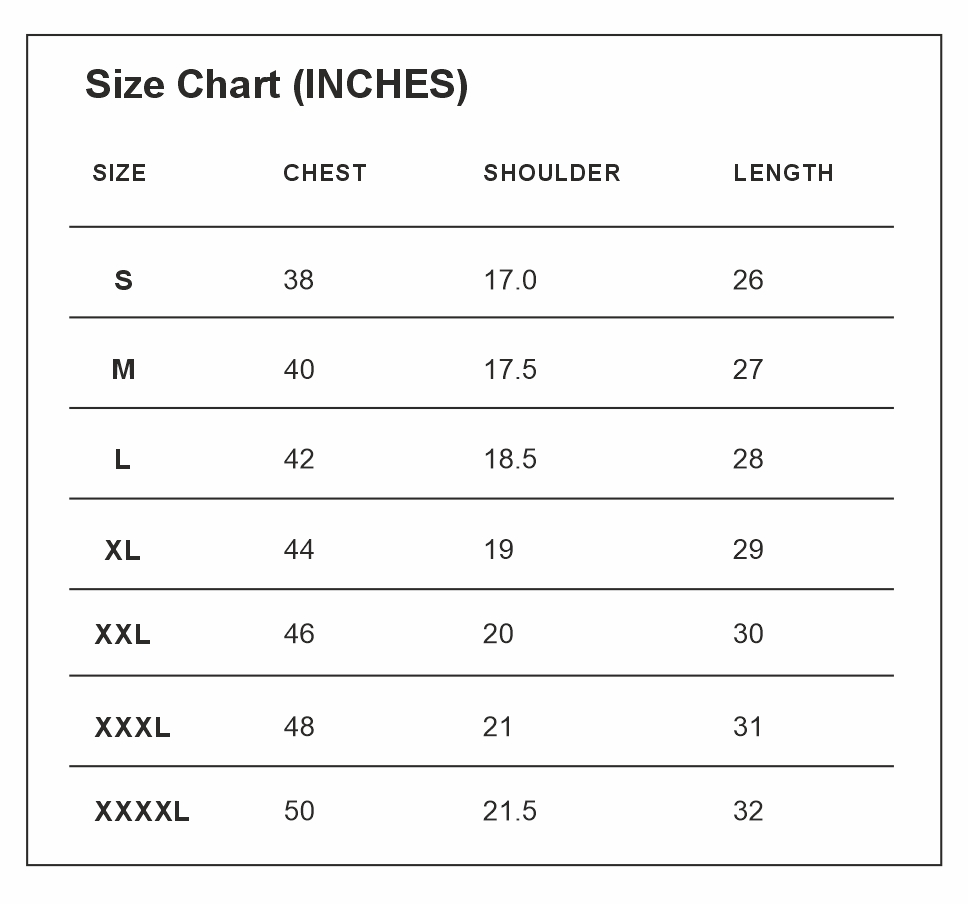The width and height of the screenshot is (968, 904).
Task: Select the CHEST column header
Action: click(x=325, y=173)
